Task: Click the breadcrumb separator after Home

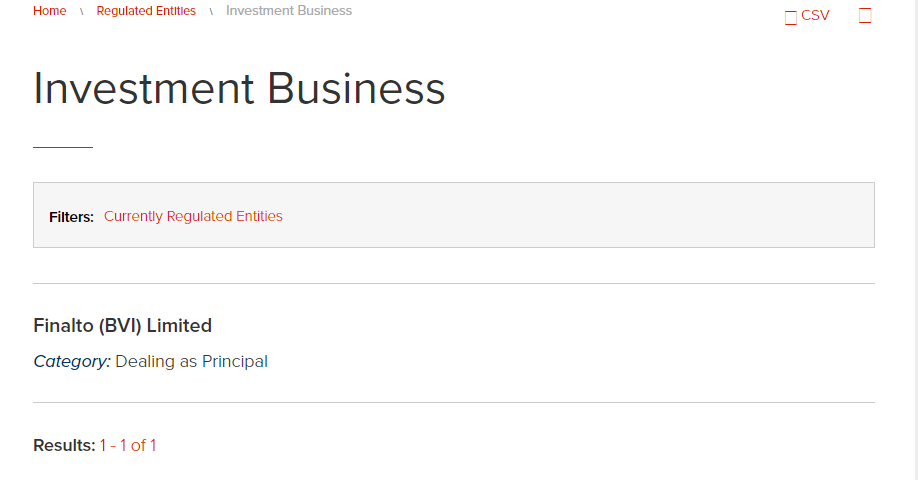Action: click(81, 11)
